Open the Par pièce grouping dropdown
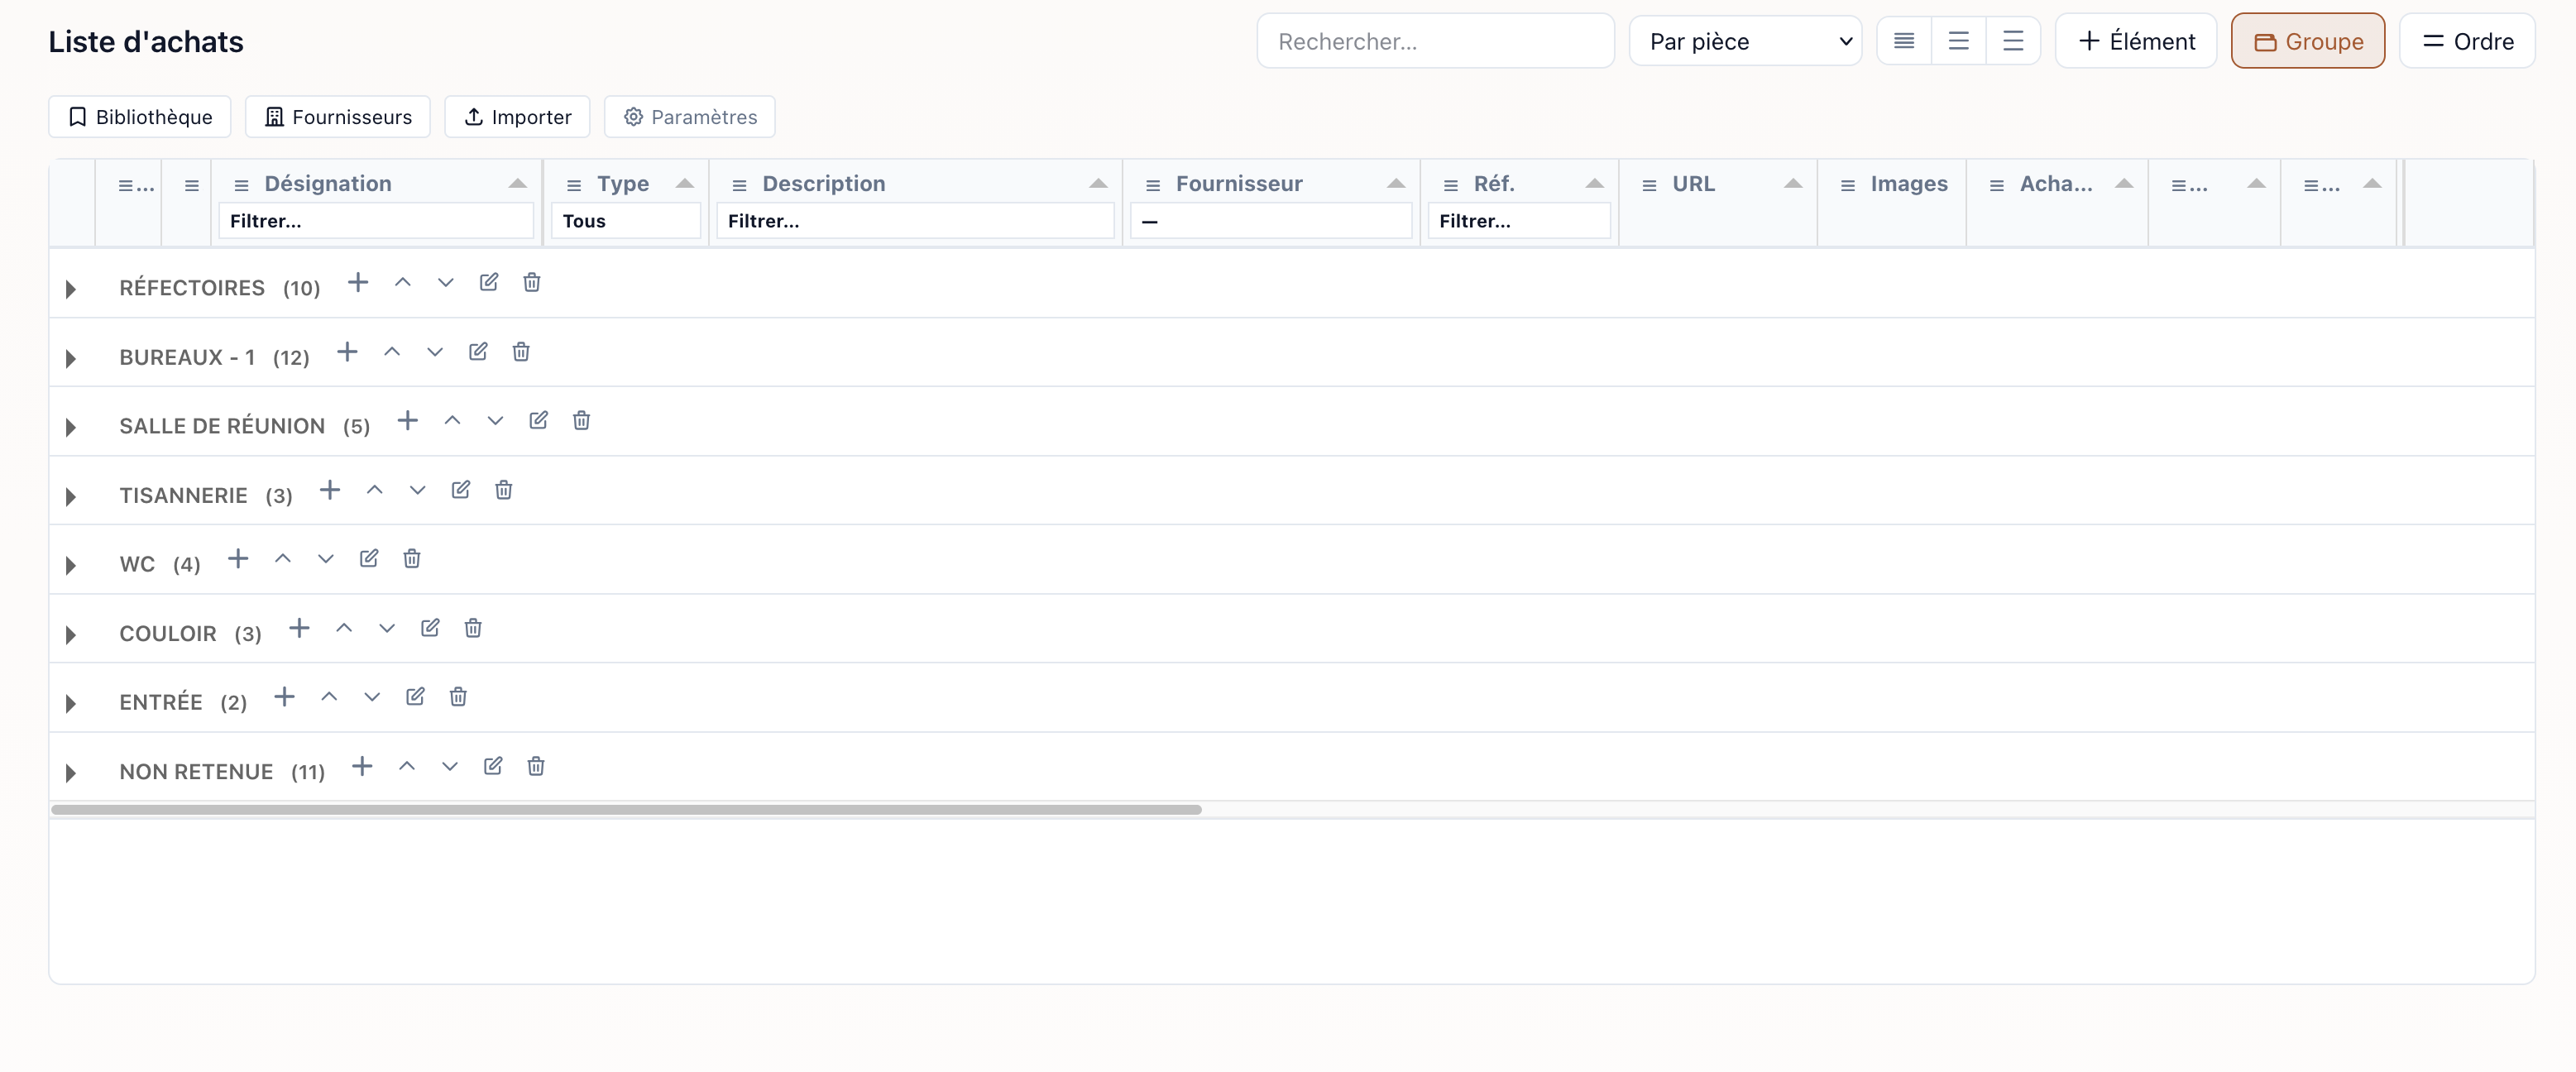The image size is (2576, 1072). point(1745,41)
